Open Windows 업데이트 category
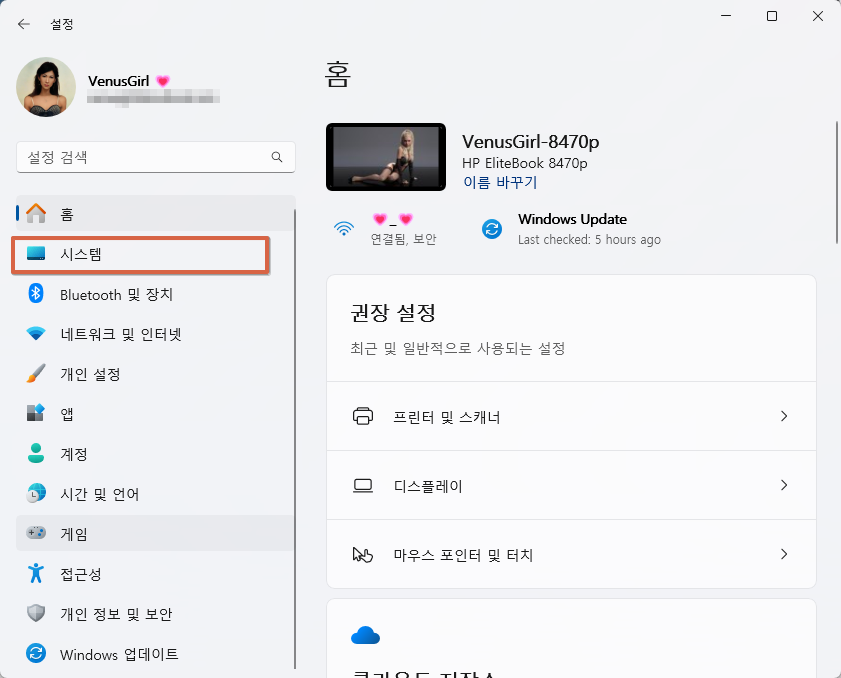Screen dimensions: 841x678 156,654
